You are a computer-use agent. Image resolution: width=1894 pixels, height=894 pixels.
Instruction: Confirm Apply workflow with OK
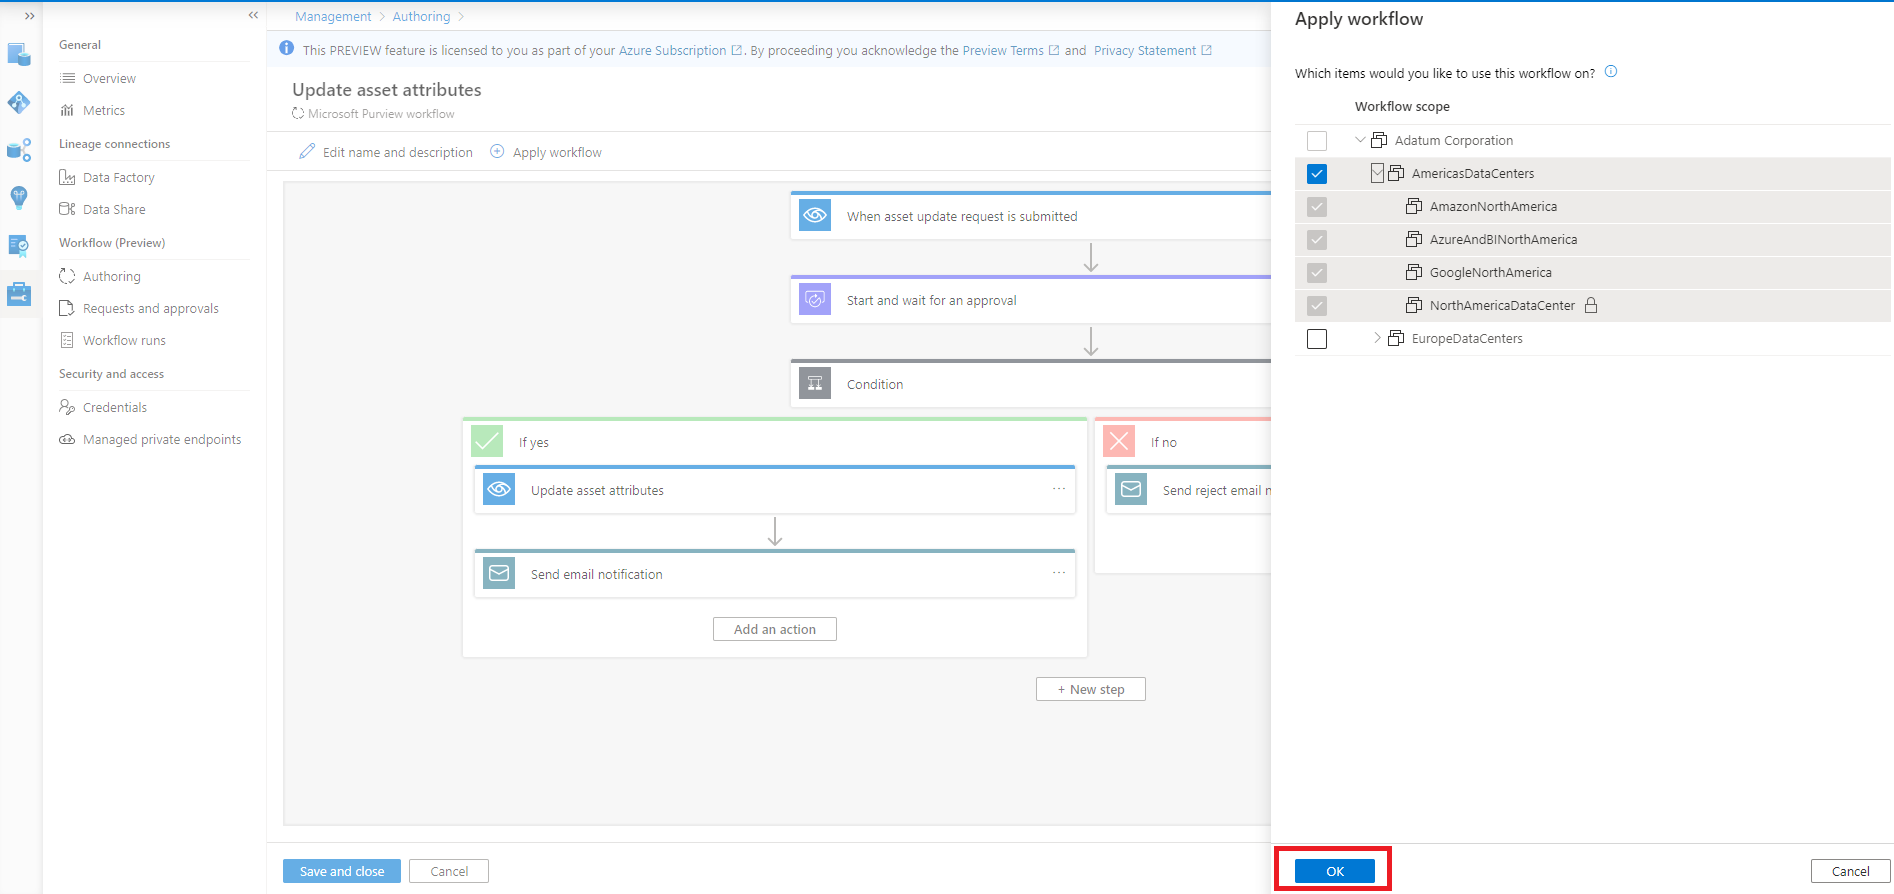tap(1335, 871)
